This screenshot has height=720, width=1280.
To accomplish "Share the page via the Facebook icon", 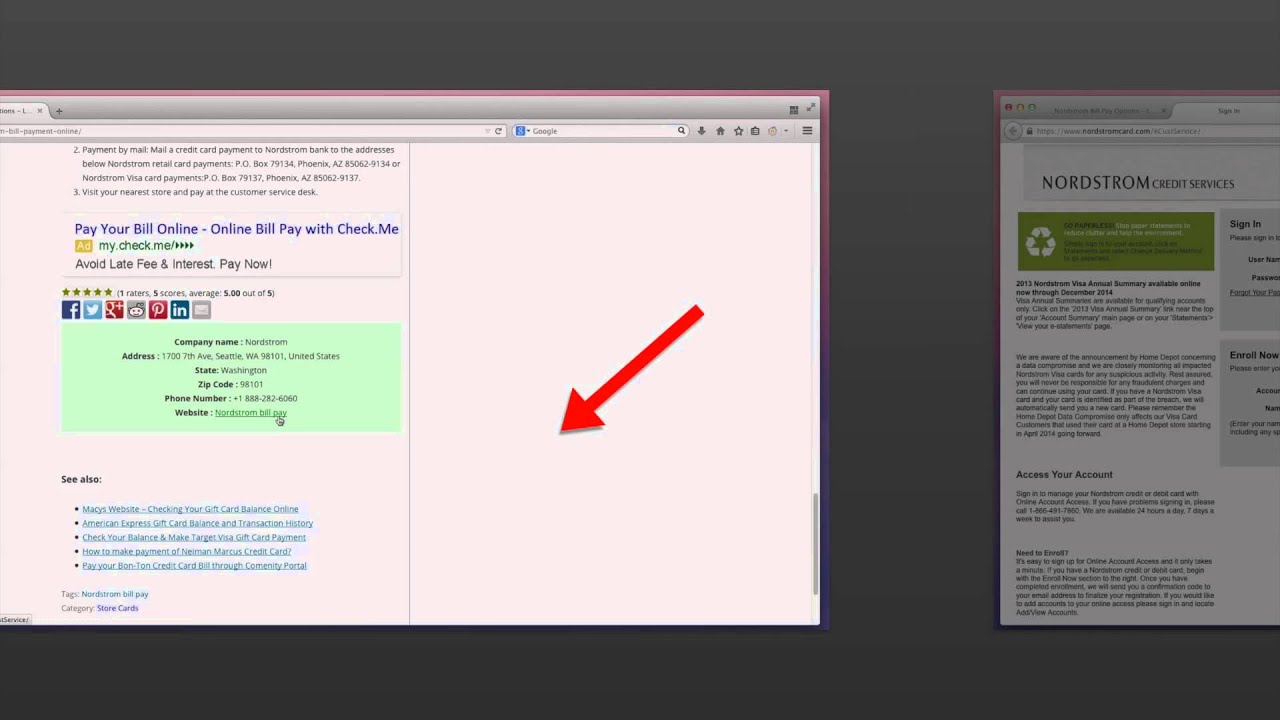I will click(x=71, y=310).
